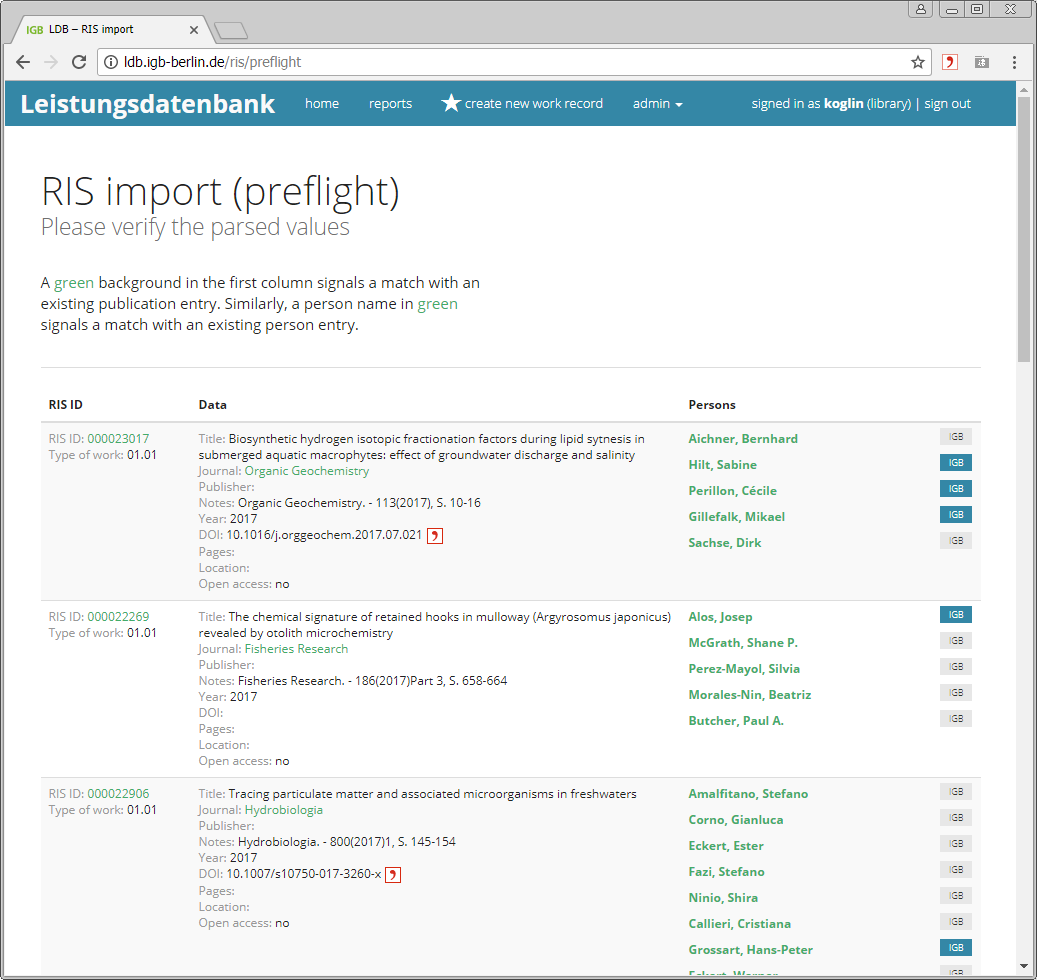The height and width of the screenshot is (980, 1037).
Task: Click create new work record
Action: click(x=522, y=104)
